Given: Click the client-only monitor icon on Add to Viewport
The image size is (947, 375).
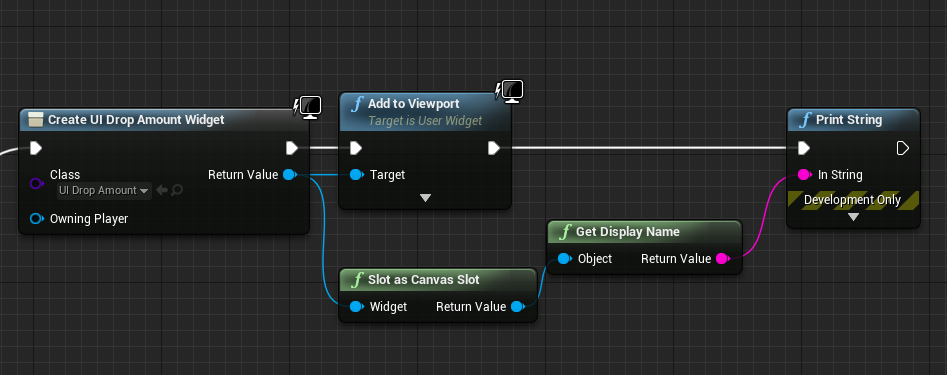Looking at the screenshot, I should [510, 91].
